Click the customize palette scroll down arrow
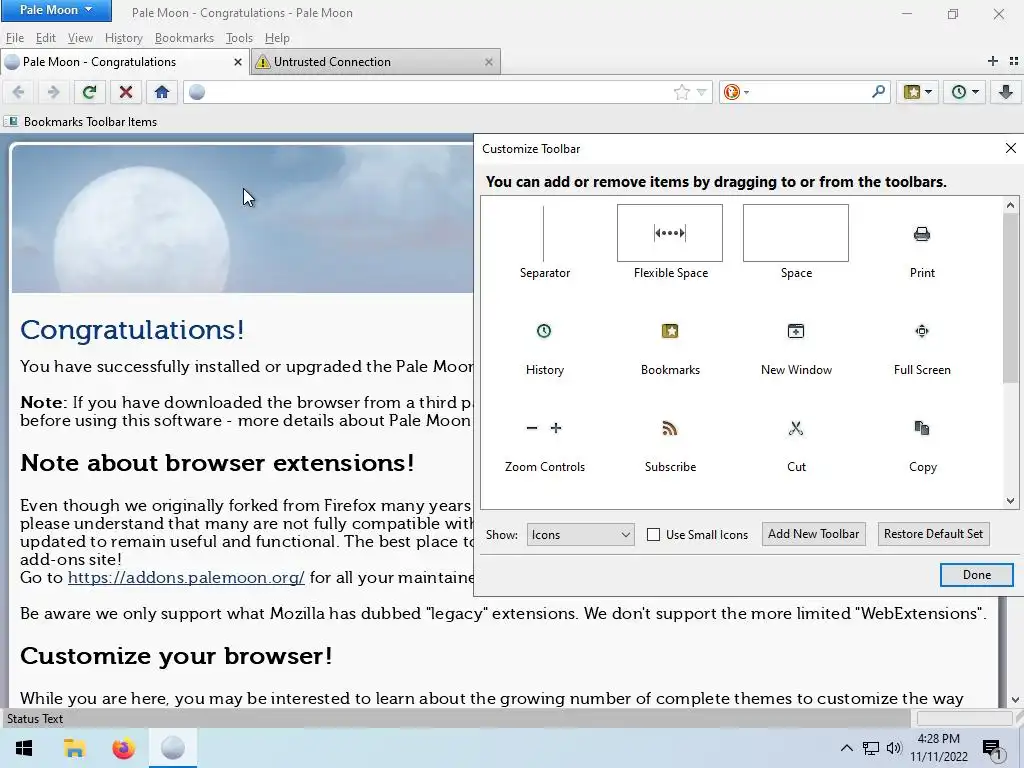This screenshot has width=1024, height=768. tap(1010, 501)
